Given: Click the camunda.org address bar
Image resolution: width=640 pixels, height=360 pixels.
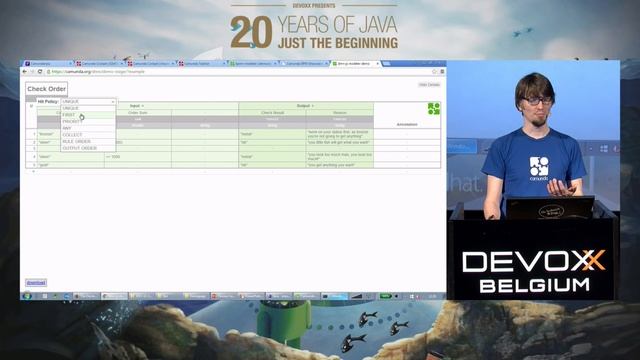Looking at the screenshot, I should 238,71.
